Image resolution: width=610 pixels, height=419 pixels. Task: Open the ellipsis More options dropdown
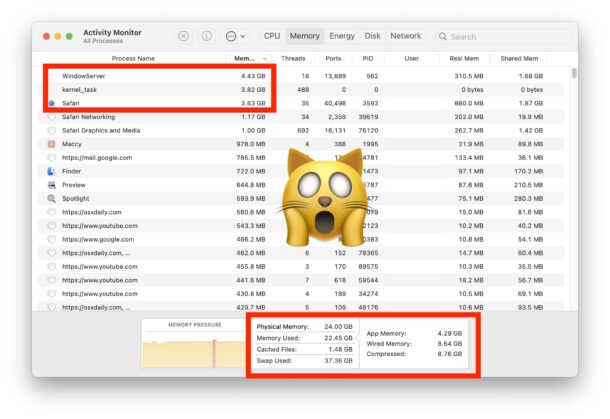(236, 36)
